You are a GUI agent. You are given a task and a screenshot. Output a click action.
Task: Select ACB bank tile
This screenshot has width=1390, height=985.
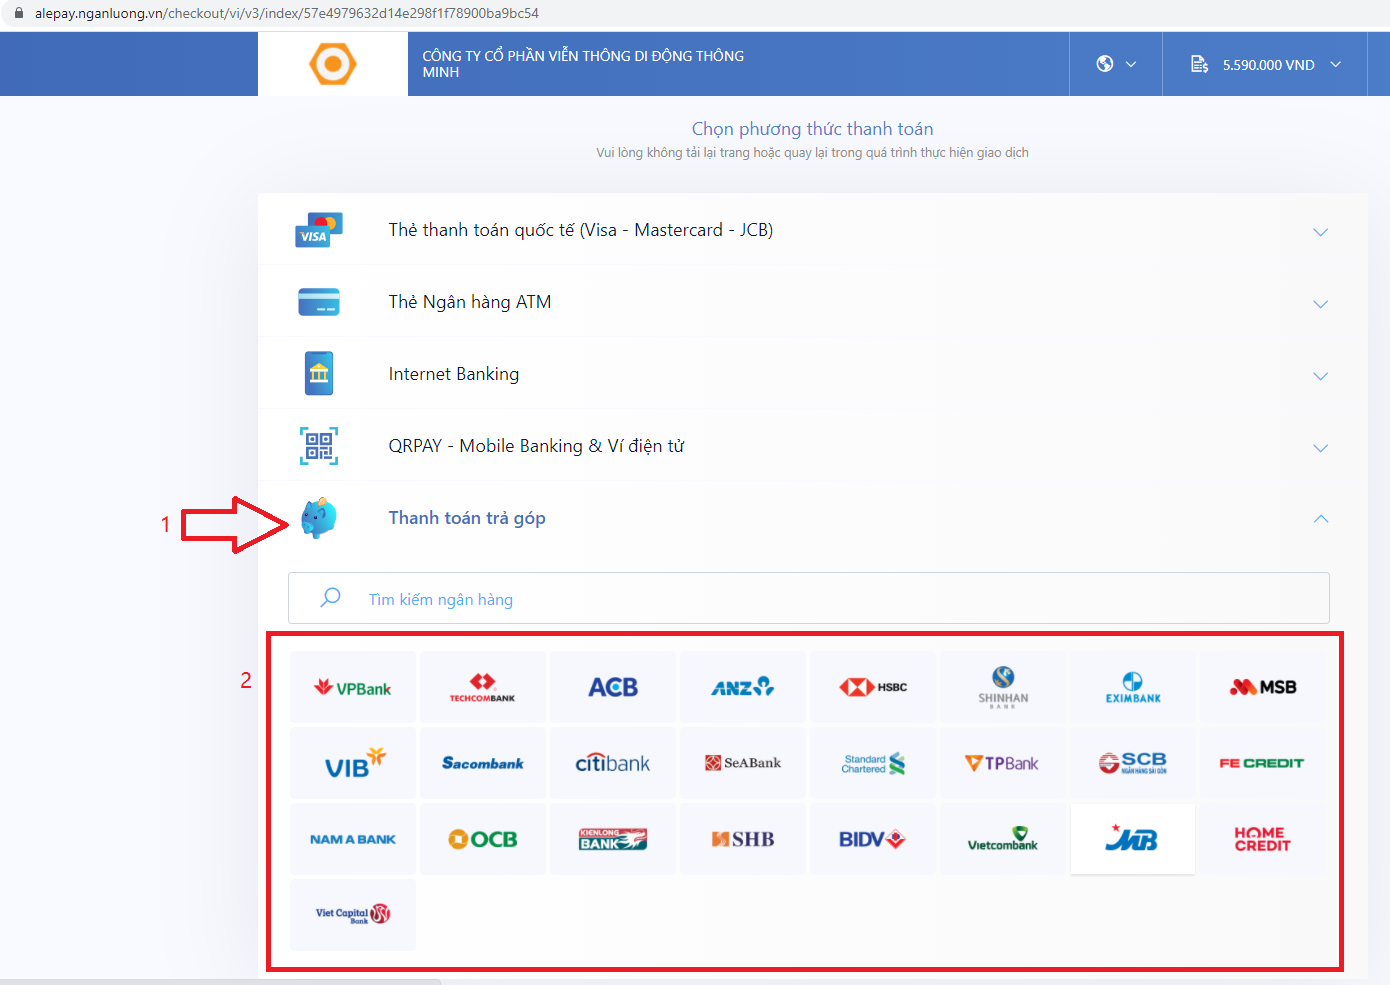613,687
